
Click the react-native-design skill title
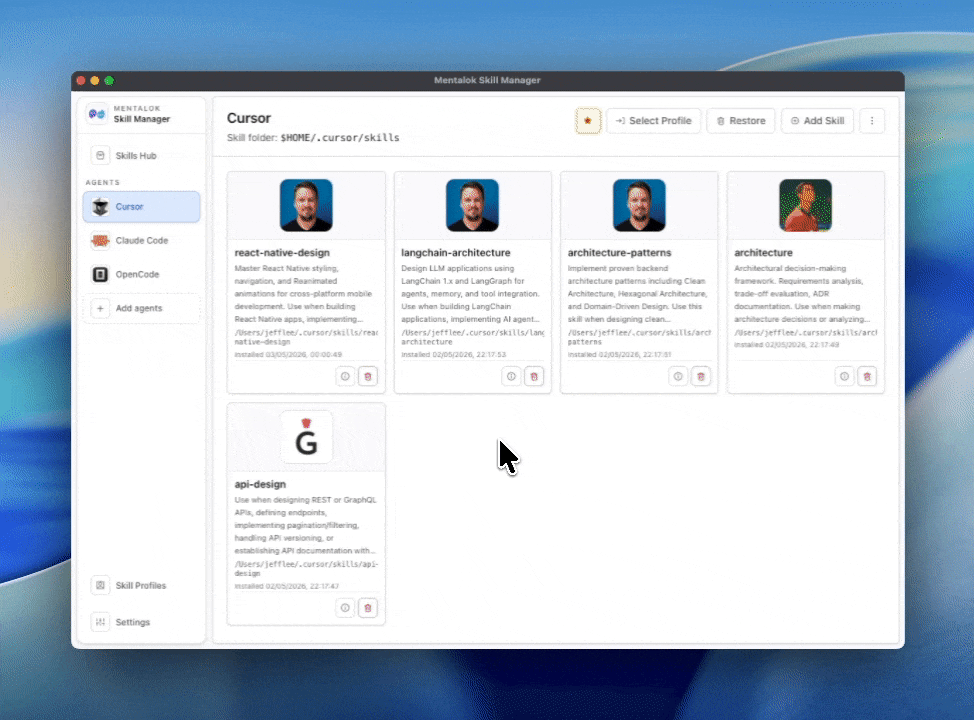coord(282,253)
